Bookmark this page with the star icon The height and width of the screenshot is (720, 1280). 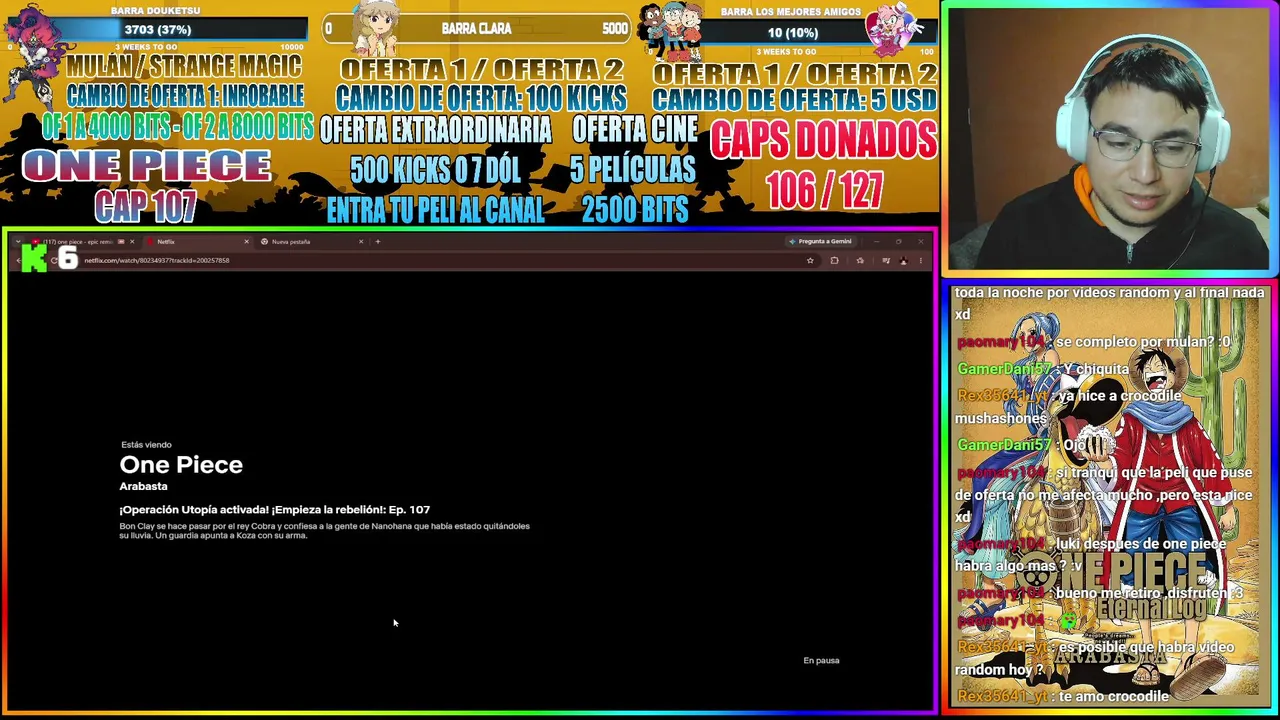[x=810, y=261]
